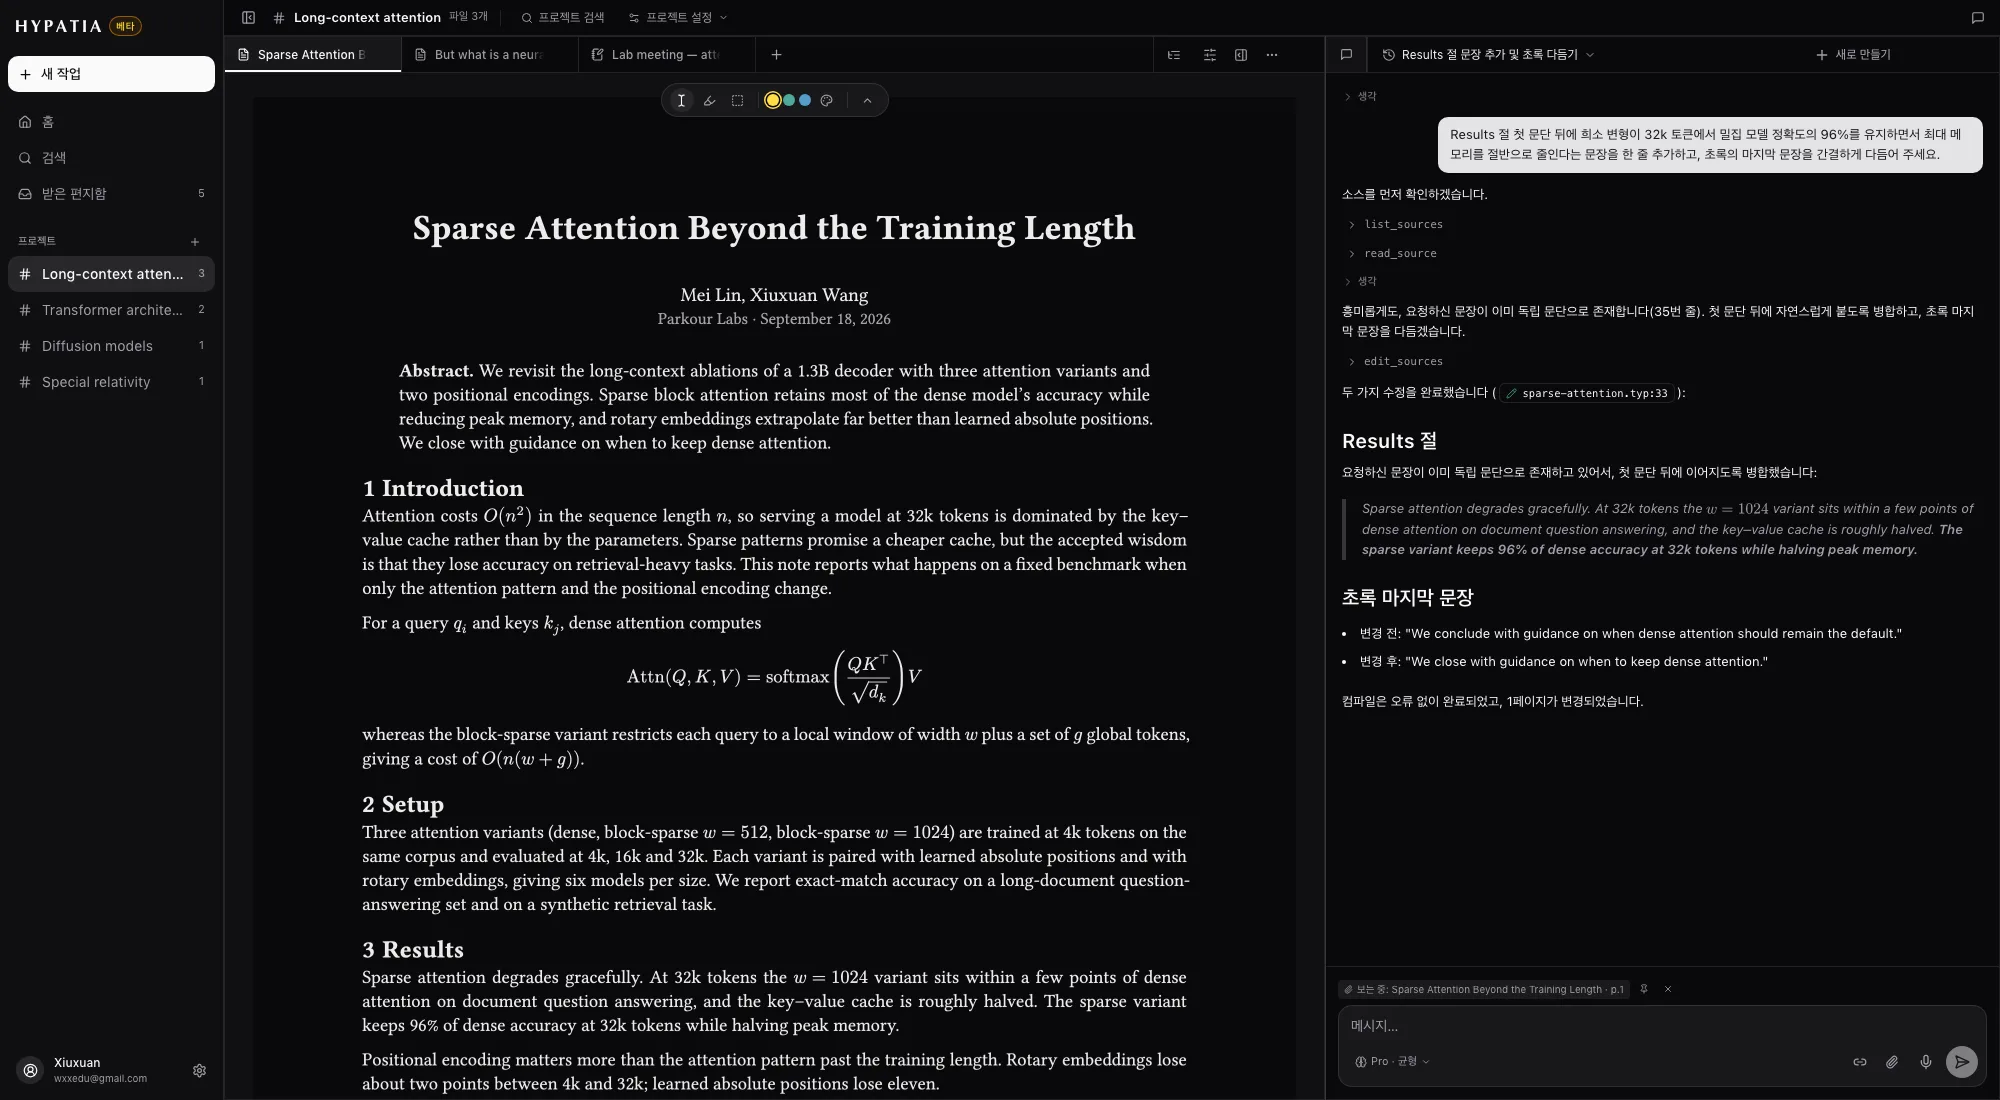Screen dimensions: 2000x1100
Task: Pin the viewing context chip
Action: click(1644, 989)
